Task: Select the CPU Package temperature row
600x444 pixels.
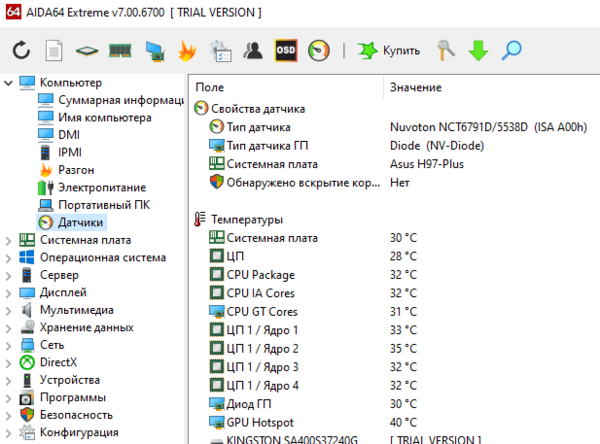Action: pos(260,274)
